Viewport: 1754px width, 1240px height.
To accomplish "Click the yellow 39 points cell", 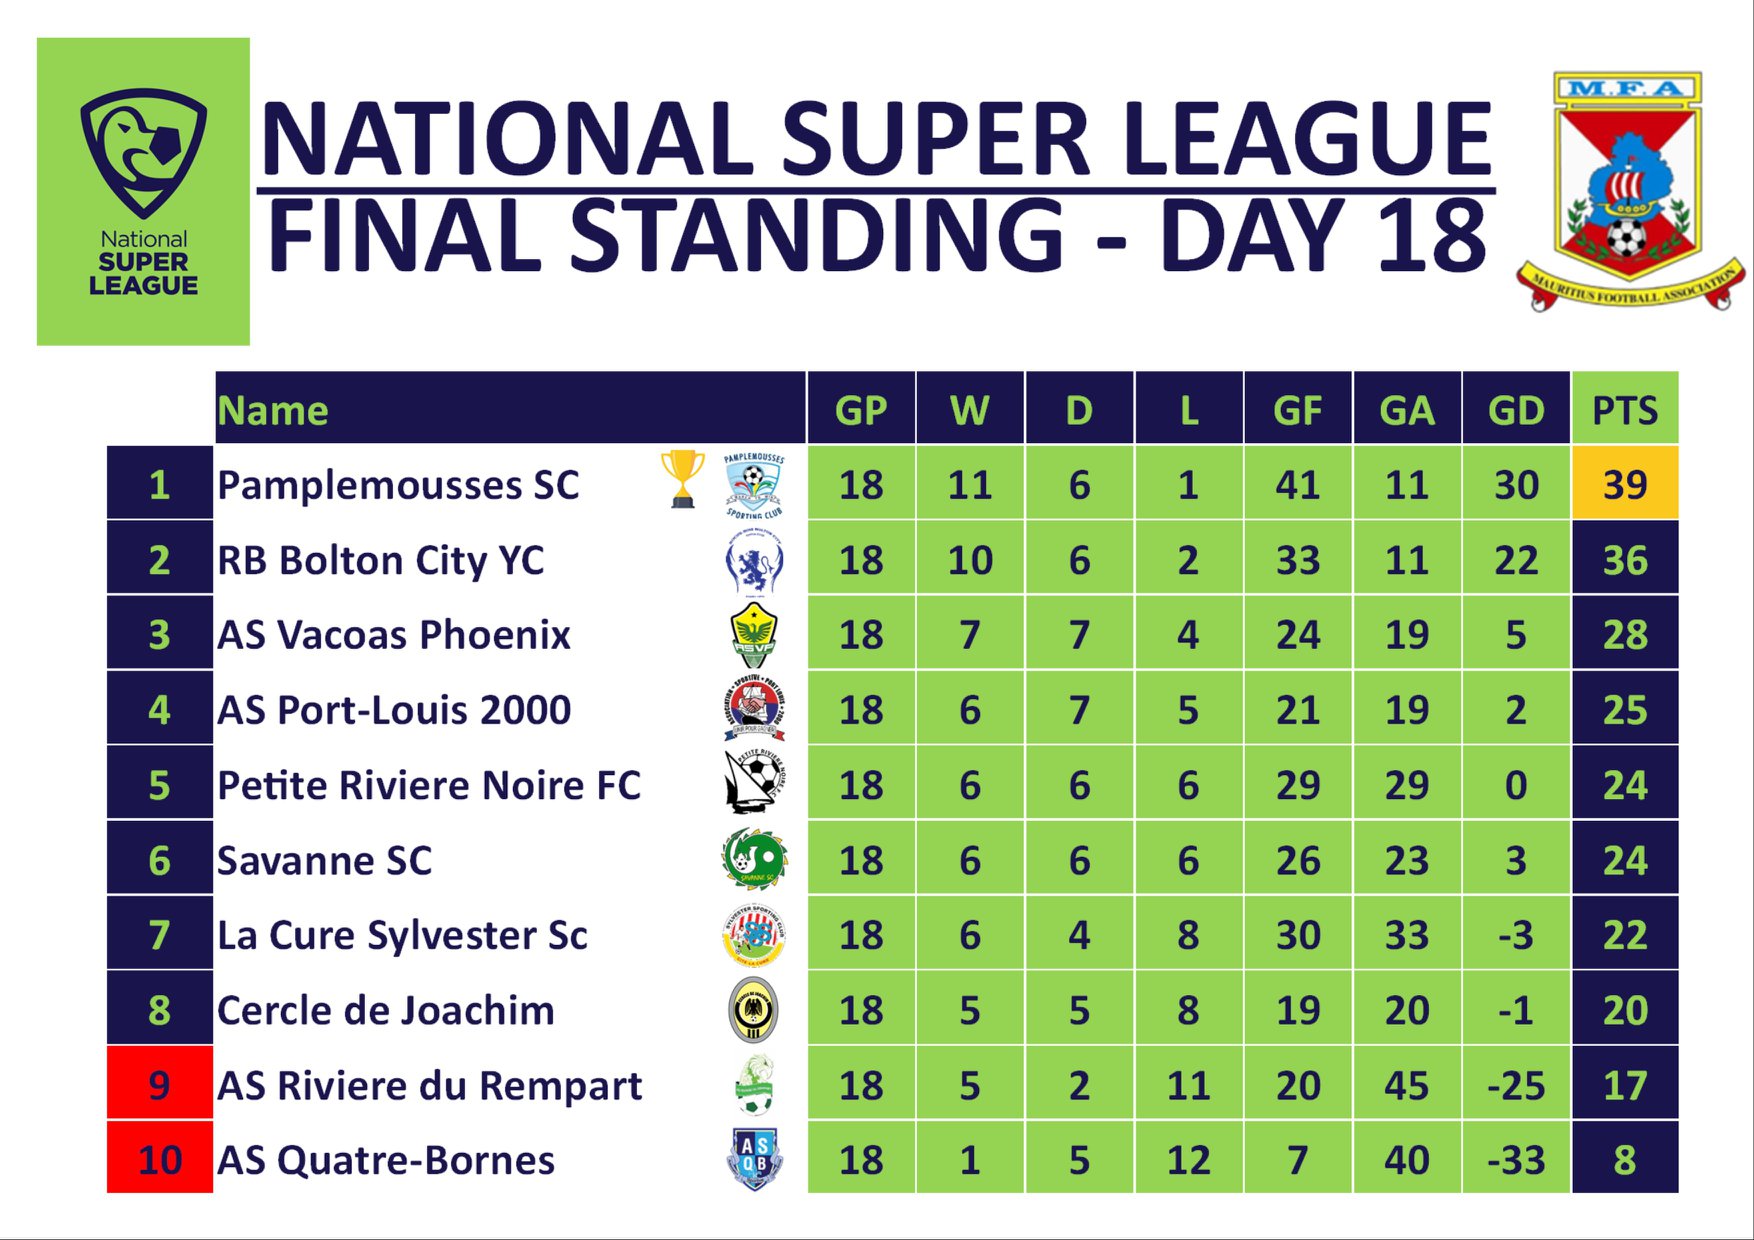I will (1625, 484).
